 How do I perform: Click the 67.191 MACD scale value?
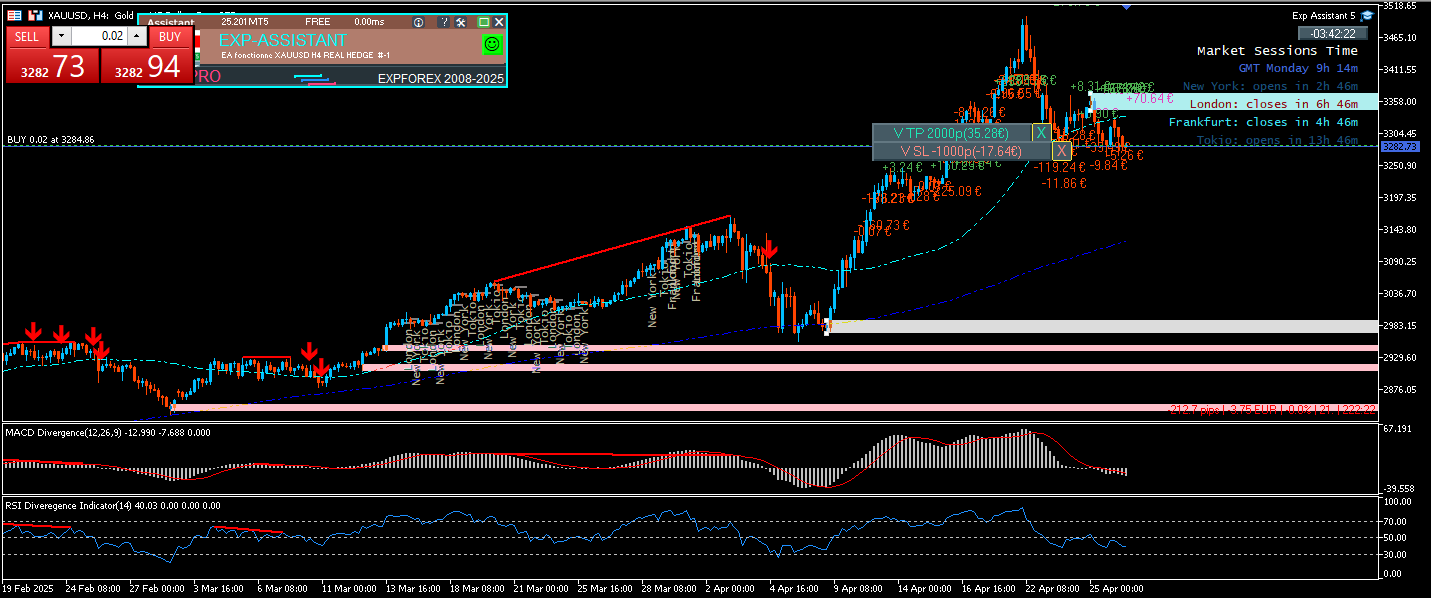click(1397, 429)
